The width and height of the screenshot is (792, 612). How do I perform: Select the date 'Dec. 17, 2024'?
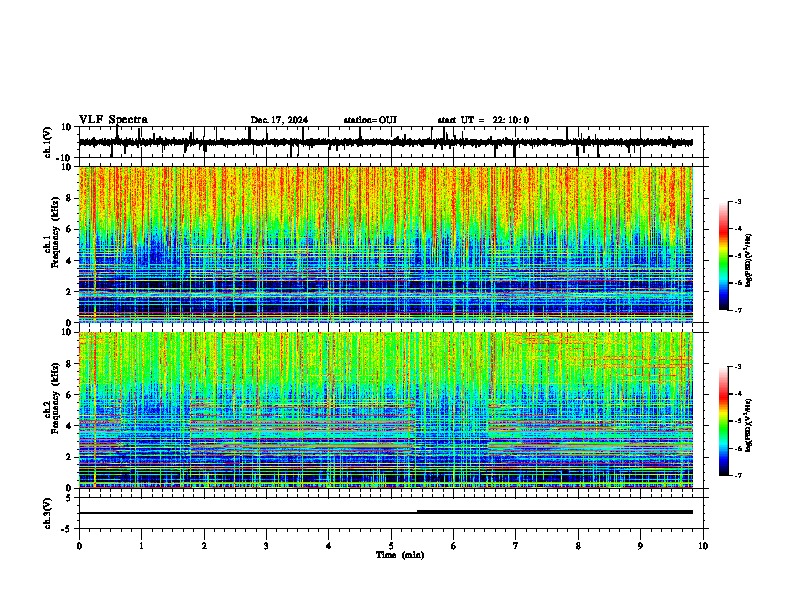click(x=279, y=120)
